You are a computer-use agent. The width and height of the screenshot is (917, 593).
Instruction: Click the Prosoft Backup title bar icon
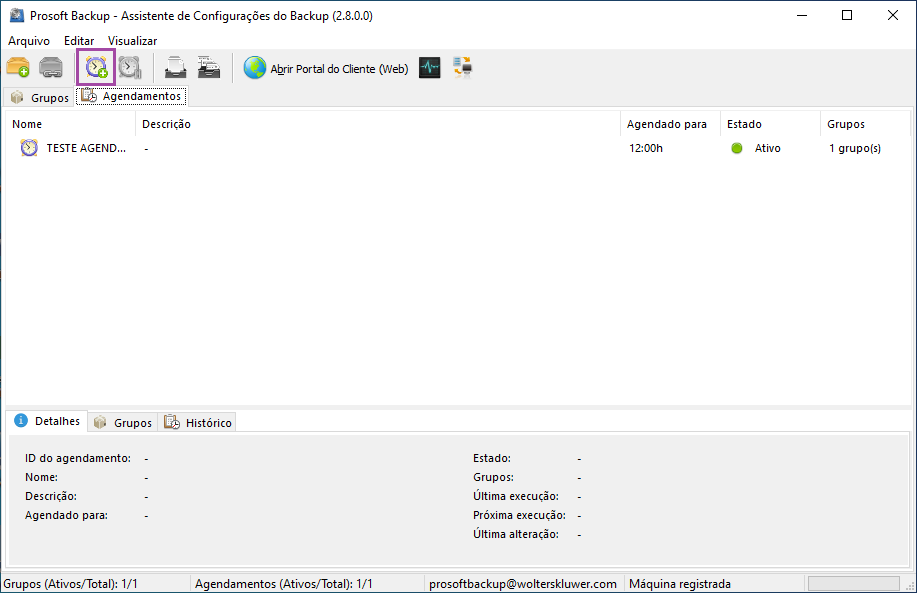[x=17, y=15]
